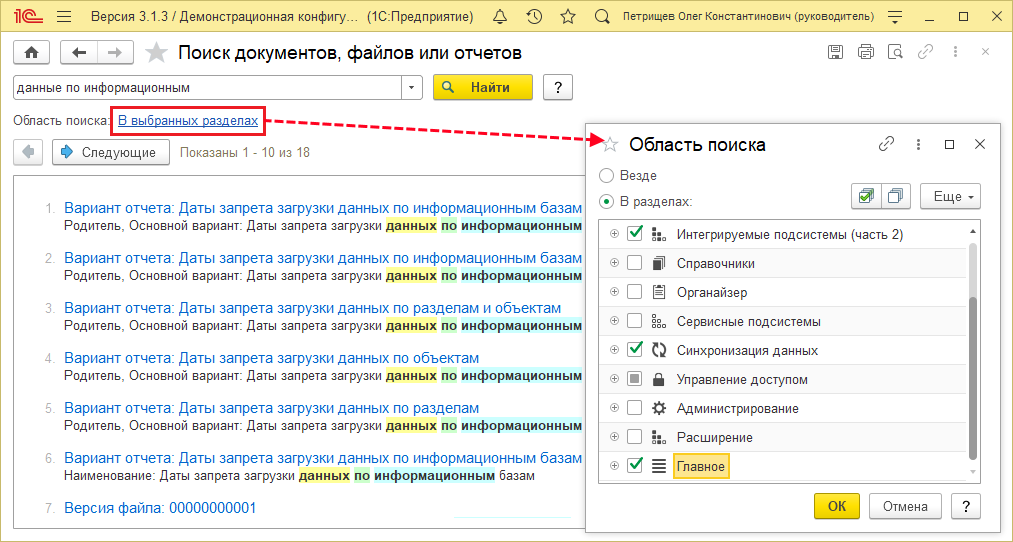This screenshot has height=542, width=1013.
Task: Open print preview icon
Action: [x=895, y=52]
